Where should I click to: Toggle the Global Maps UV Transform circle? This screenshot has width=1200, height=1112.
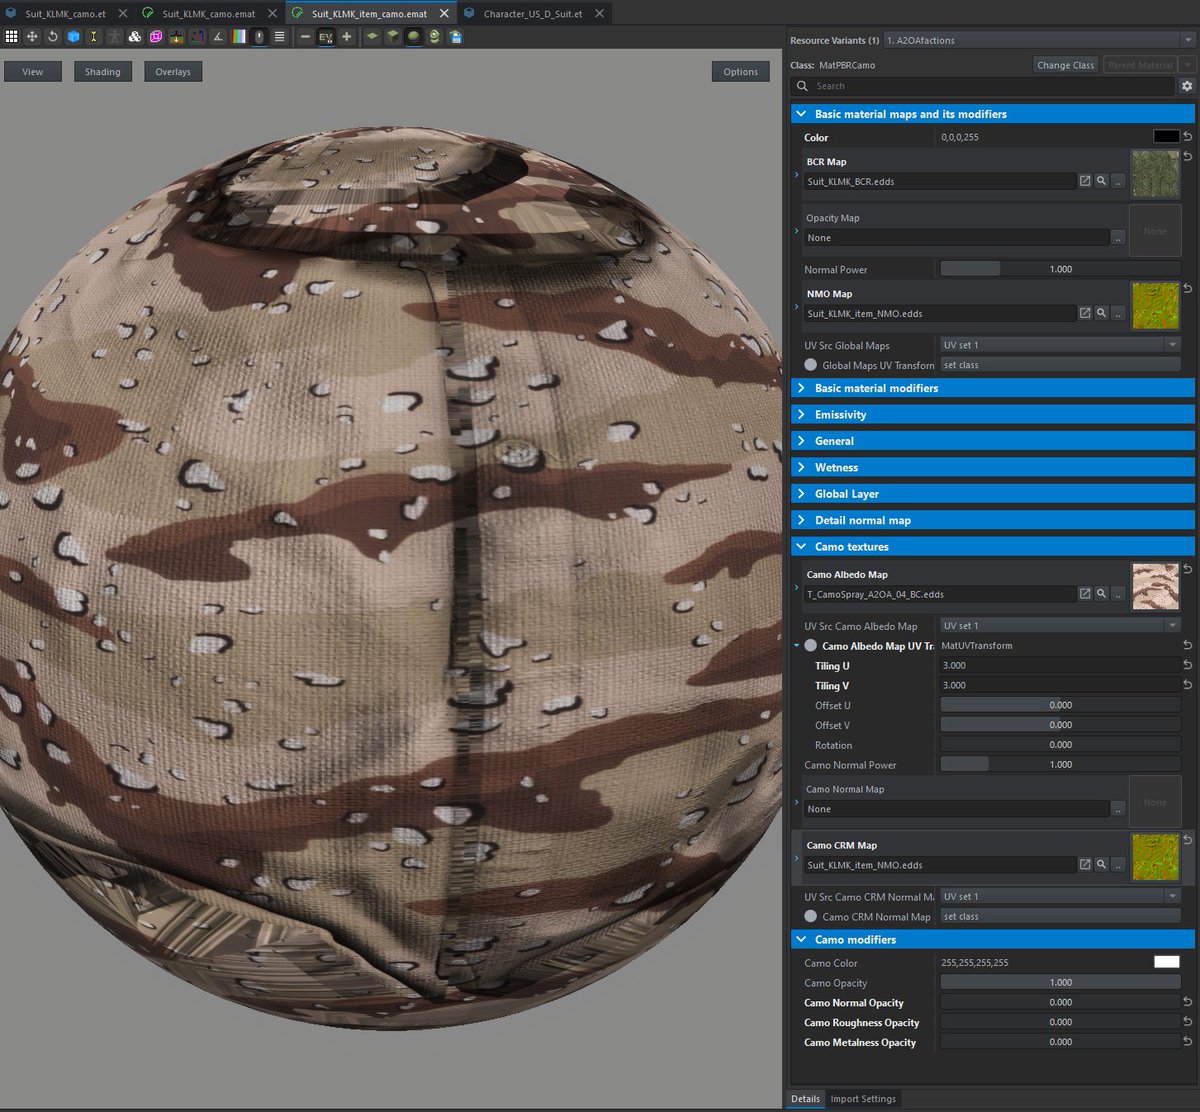coord(811,365)
